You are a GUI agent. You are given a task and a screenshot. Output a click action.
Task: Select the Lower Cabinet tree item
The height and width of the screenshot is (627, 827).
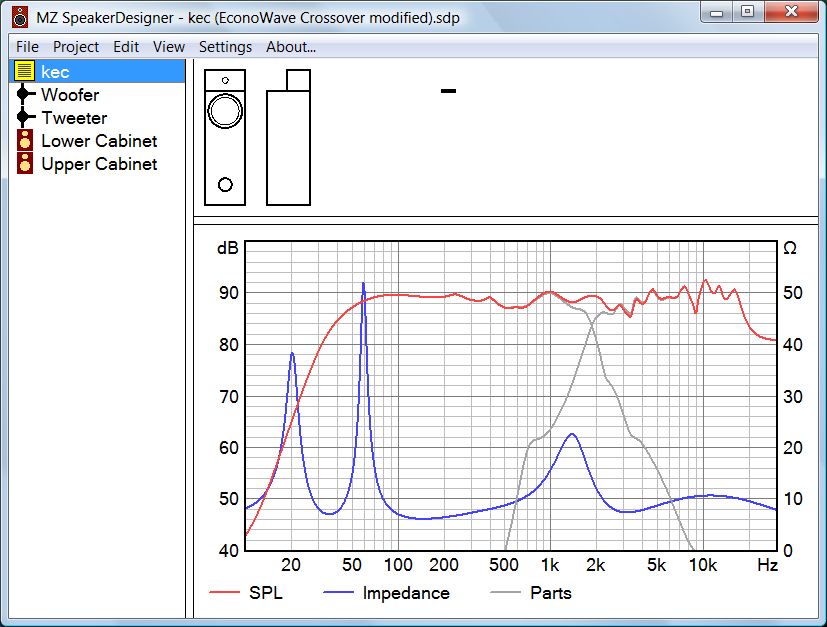(x=99, y=141)
